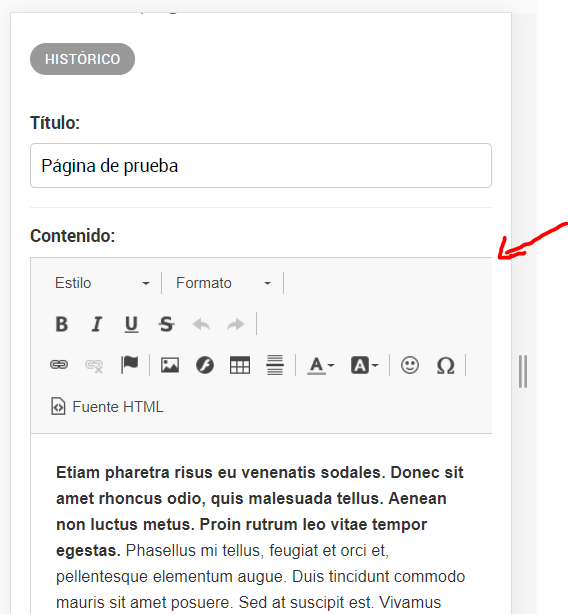Viewport: 568px width, 614px height.
Task: Expand the Formato dropdown
Action: tap(223, 283)
